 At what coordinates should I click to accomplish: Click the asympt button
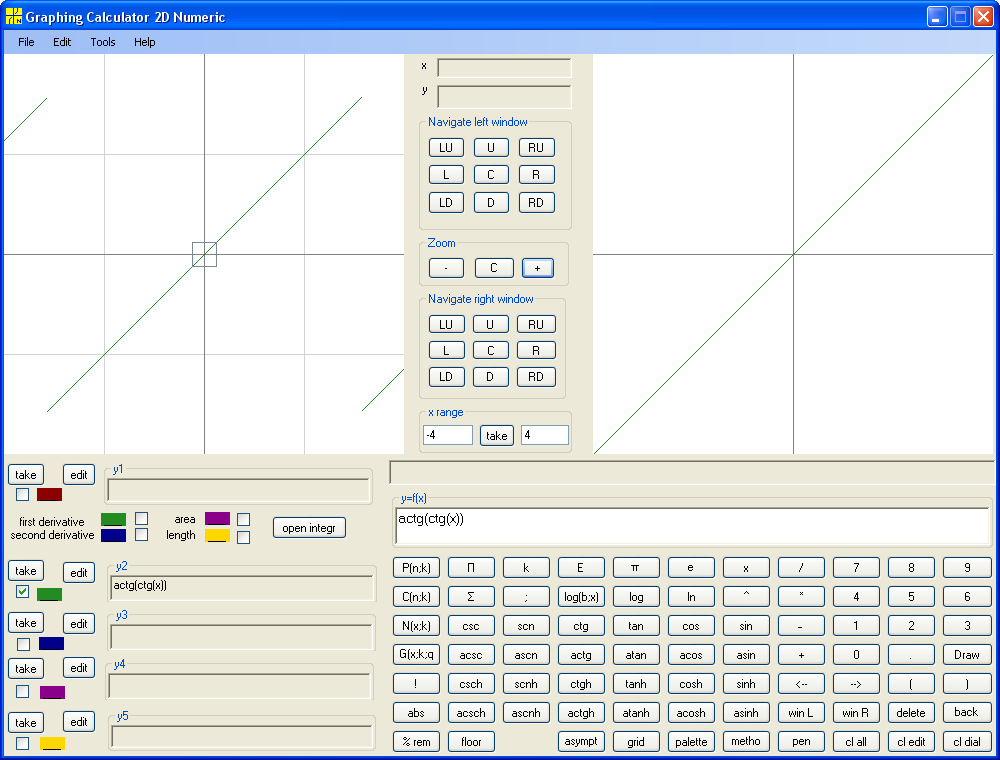tap(581, 742)
